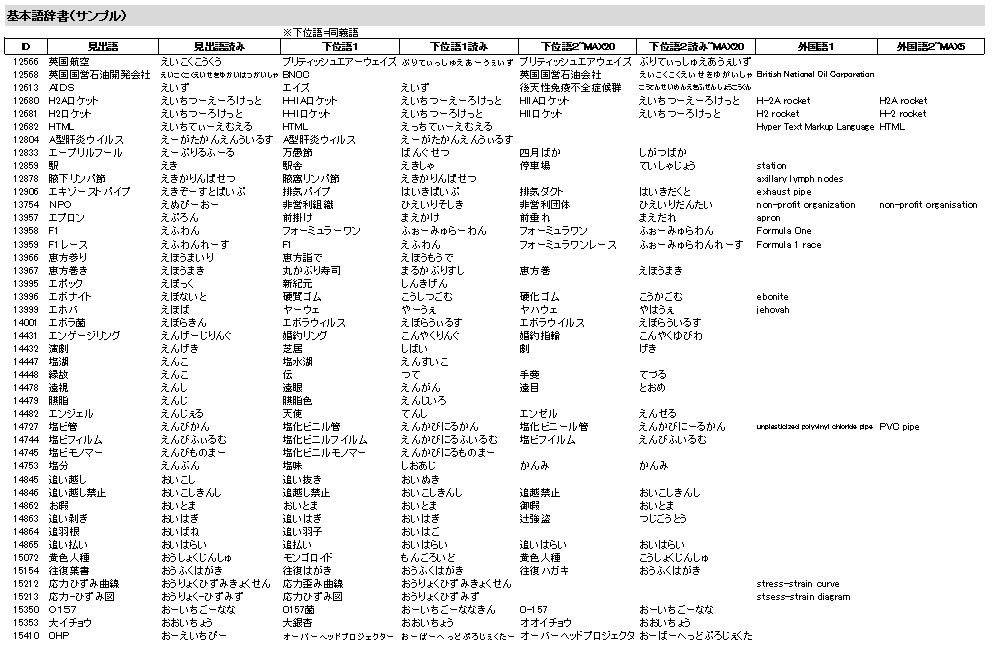Click the AIDS headword
The image size is (992, 659).
[61, 87]
